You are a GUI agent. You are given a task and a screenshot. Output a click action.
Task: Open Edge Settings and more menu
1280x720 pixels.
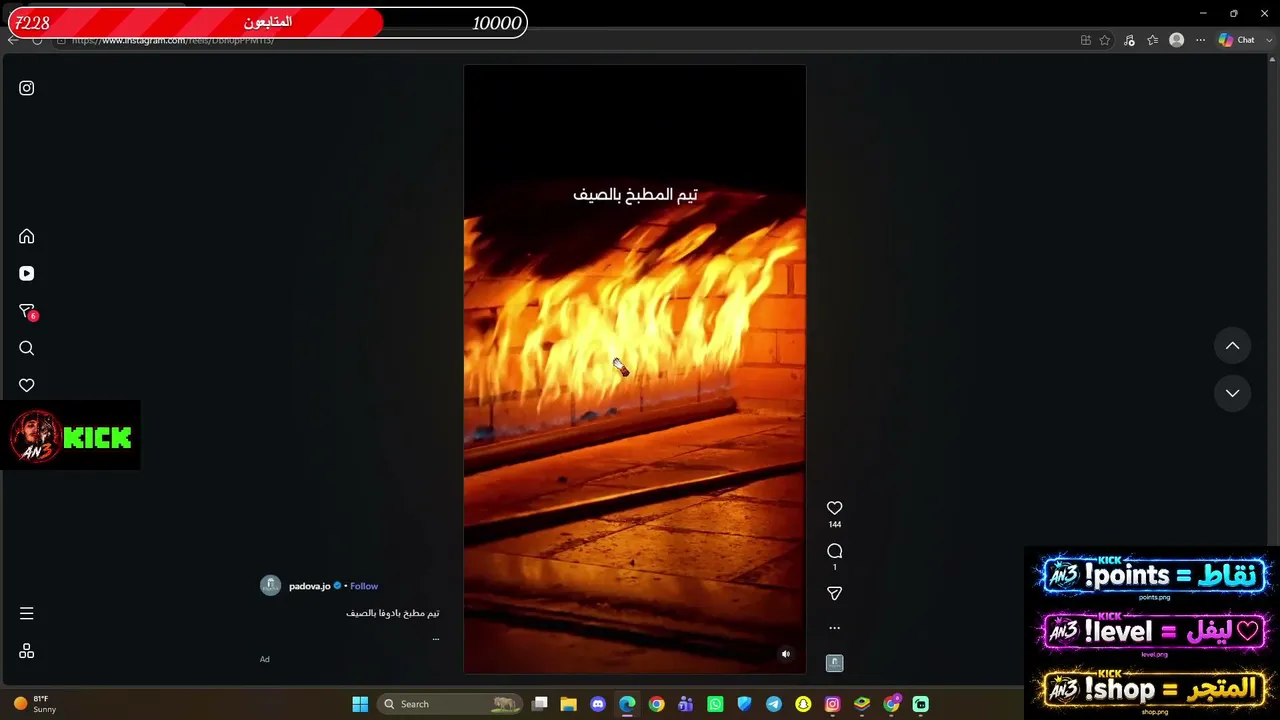[x=1201, y=40]
